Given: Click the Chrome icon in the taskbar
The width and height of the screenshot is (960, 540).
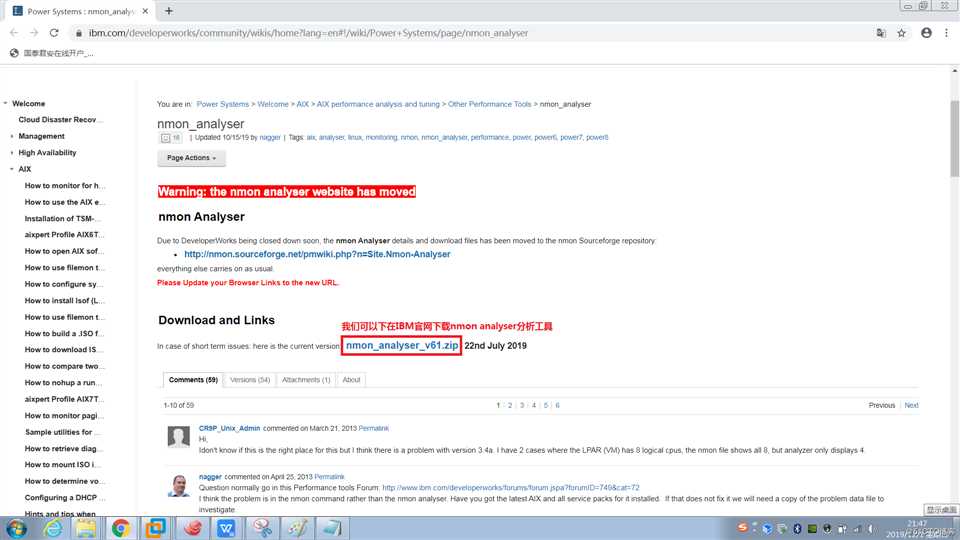Looking at the screenshot, I should point(121,528).
